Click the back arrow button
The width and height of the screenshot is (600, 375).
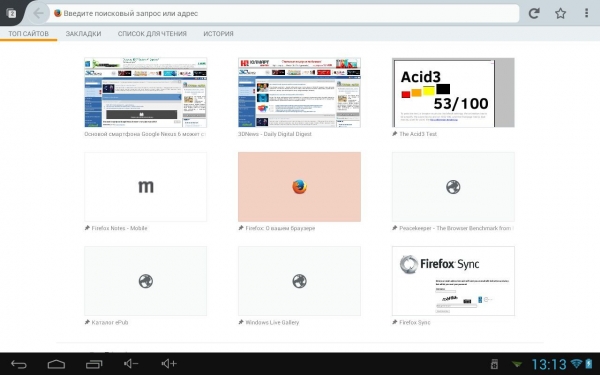(x=38, y=13)
